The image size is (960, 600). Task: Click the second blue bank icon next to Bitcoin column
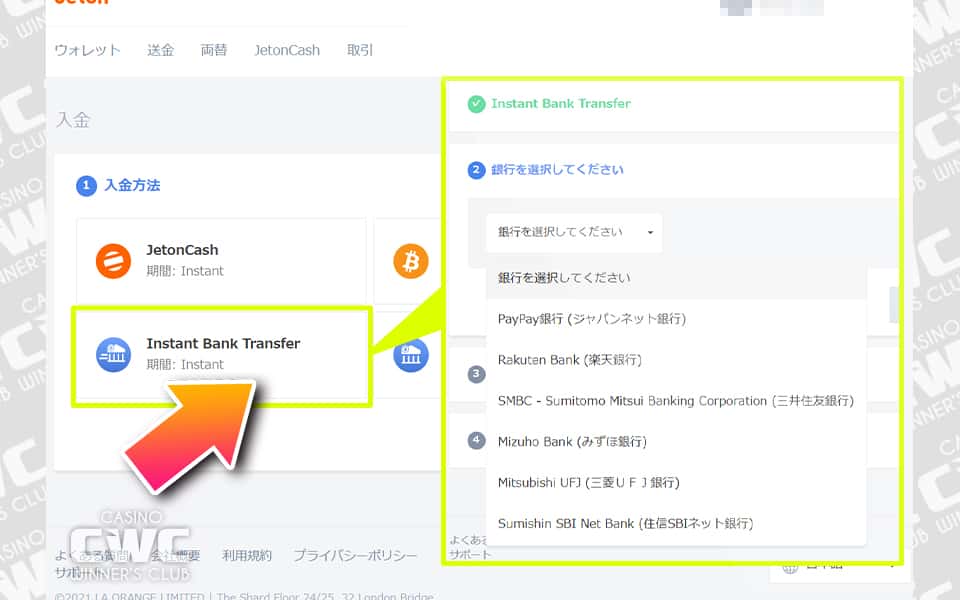coord(411,354)
